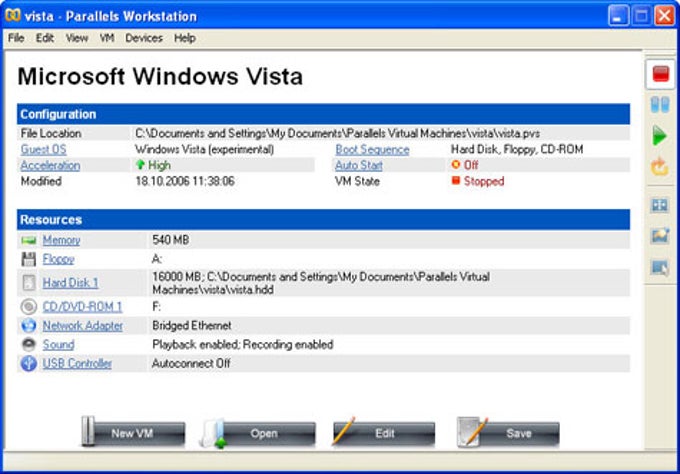
Task: Click the Configuration section header
Action: pos(324,114)
